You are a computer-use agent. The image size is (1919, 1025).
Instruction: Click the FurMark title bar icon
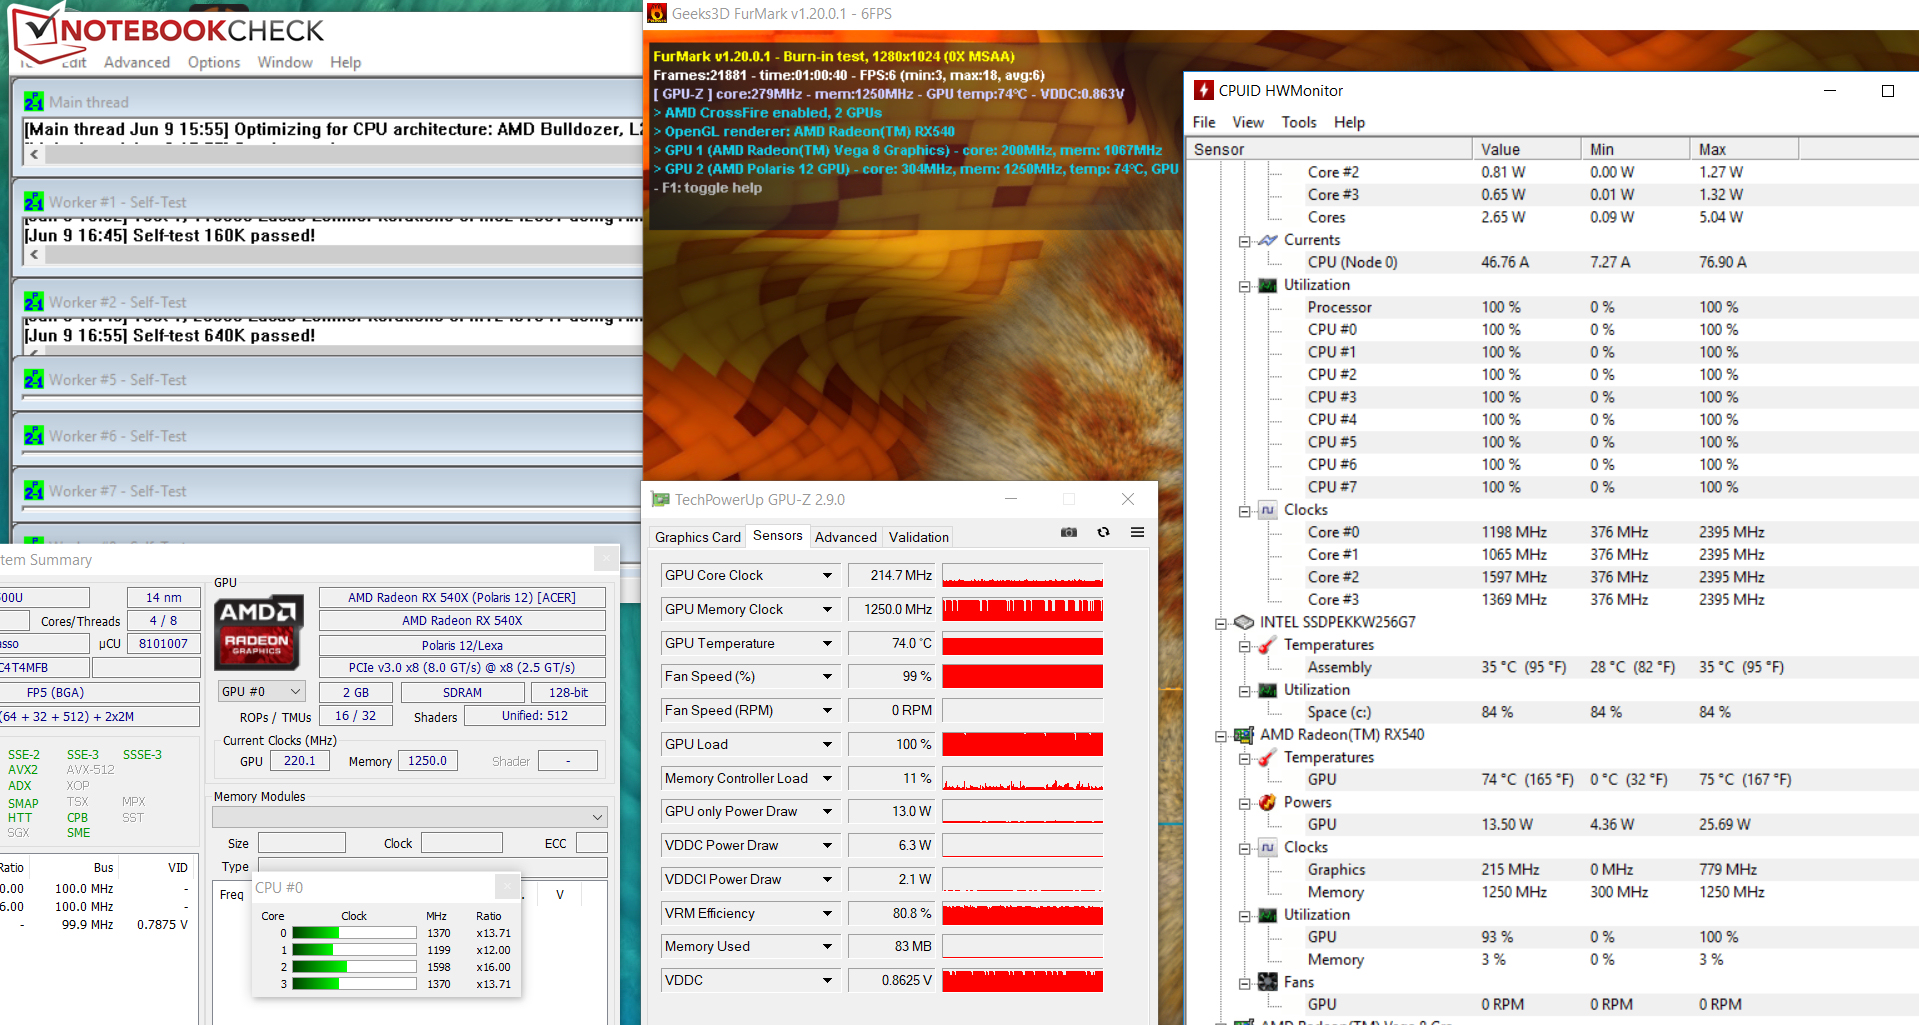pos(657,13)
